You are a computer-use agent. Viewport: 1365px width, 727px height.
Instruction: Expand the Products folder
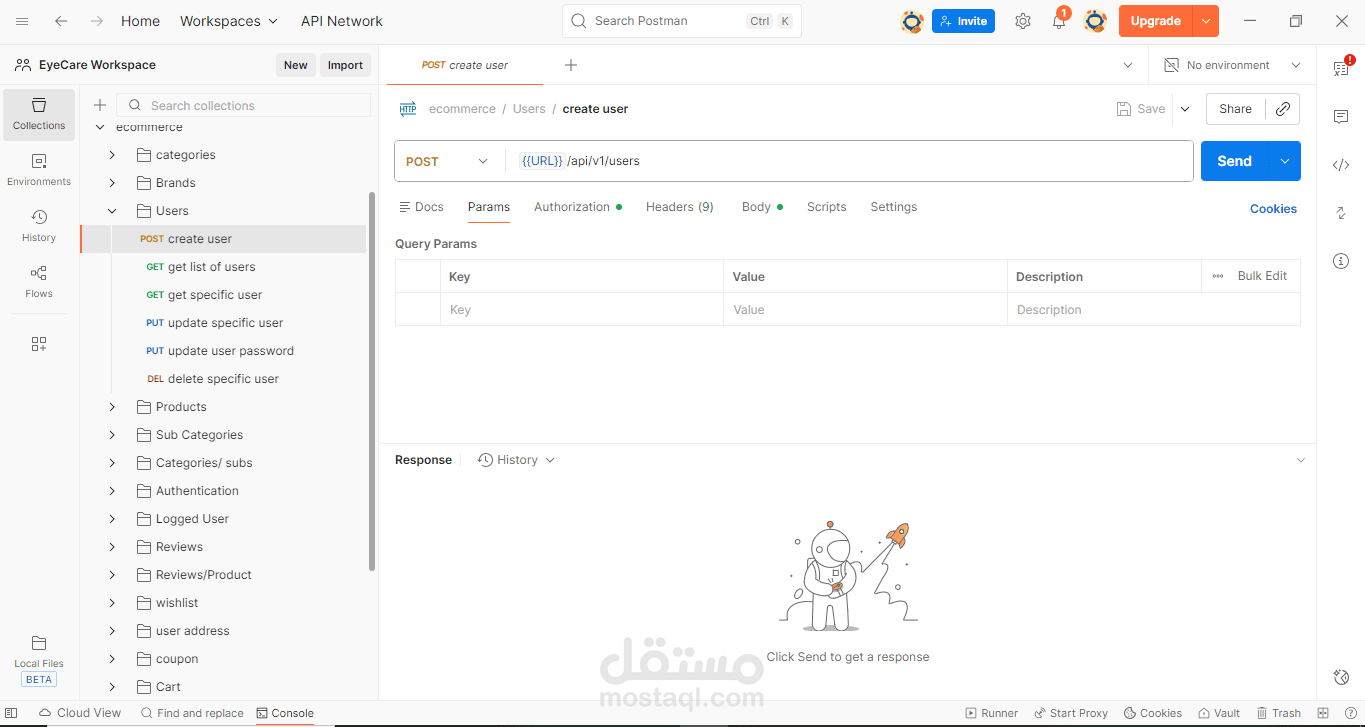[112, 406]
